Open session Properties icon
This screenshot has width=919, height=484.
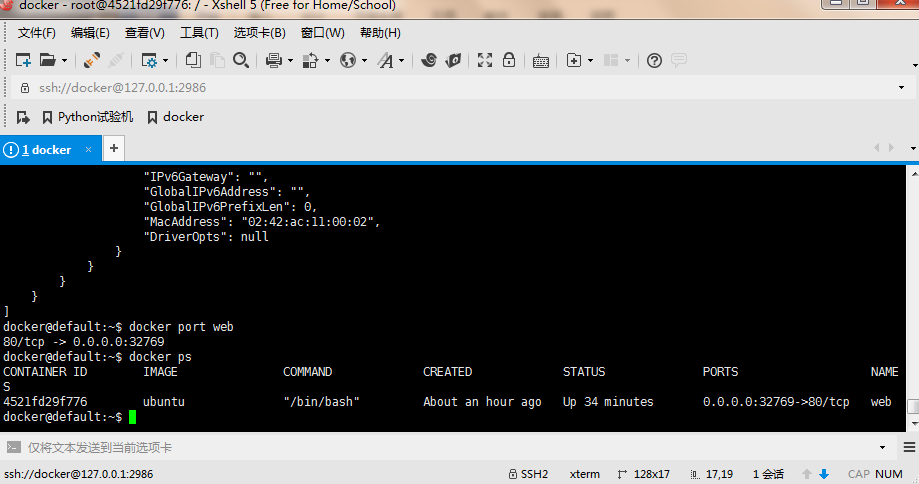pos(149,60)
